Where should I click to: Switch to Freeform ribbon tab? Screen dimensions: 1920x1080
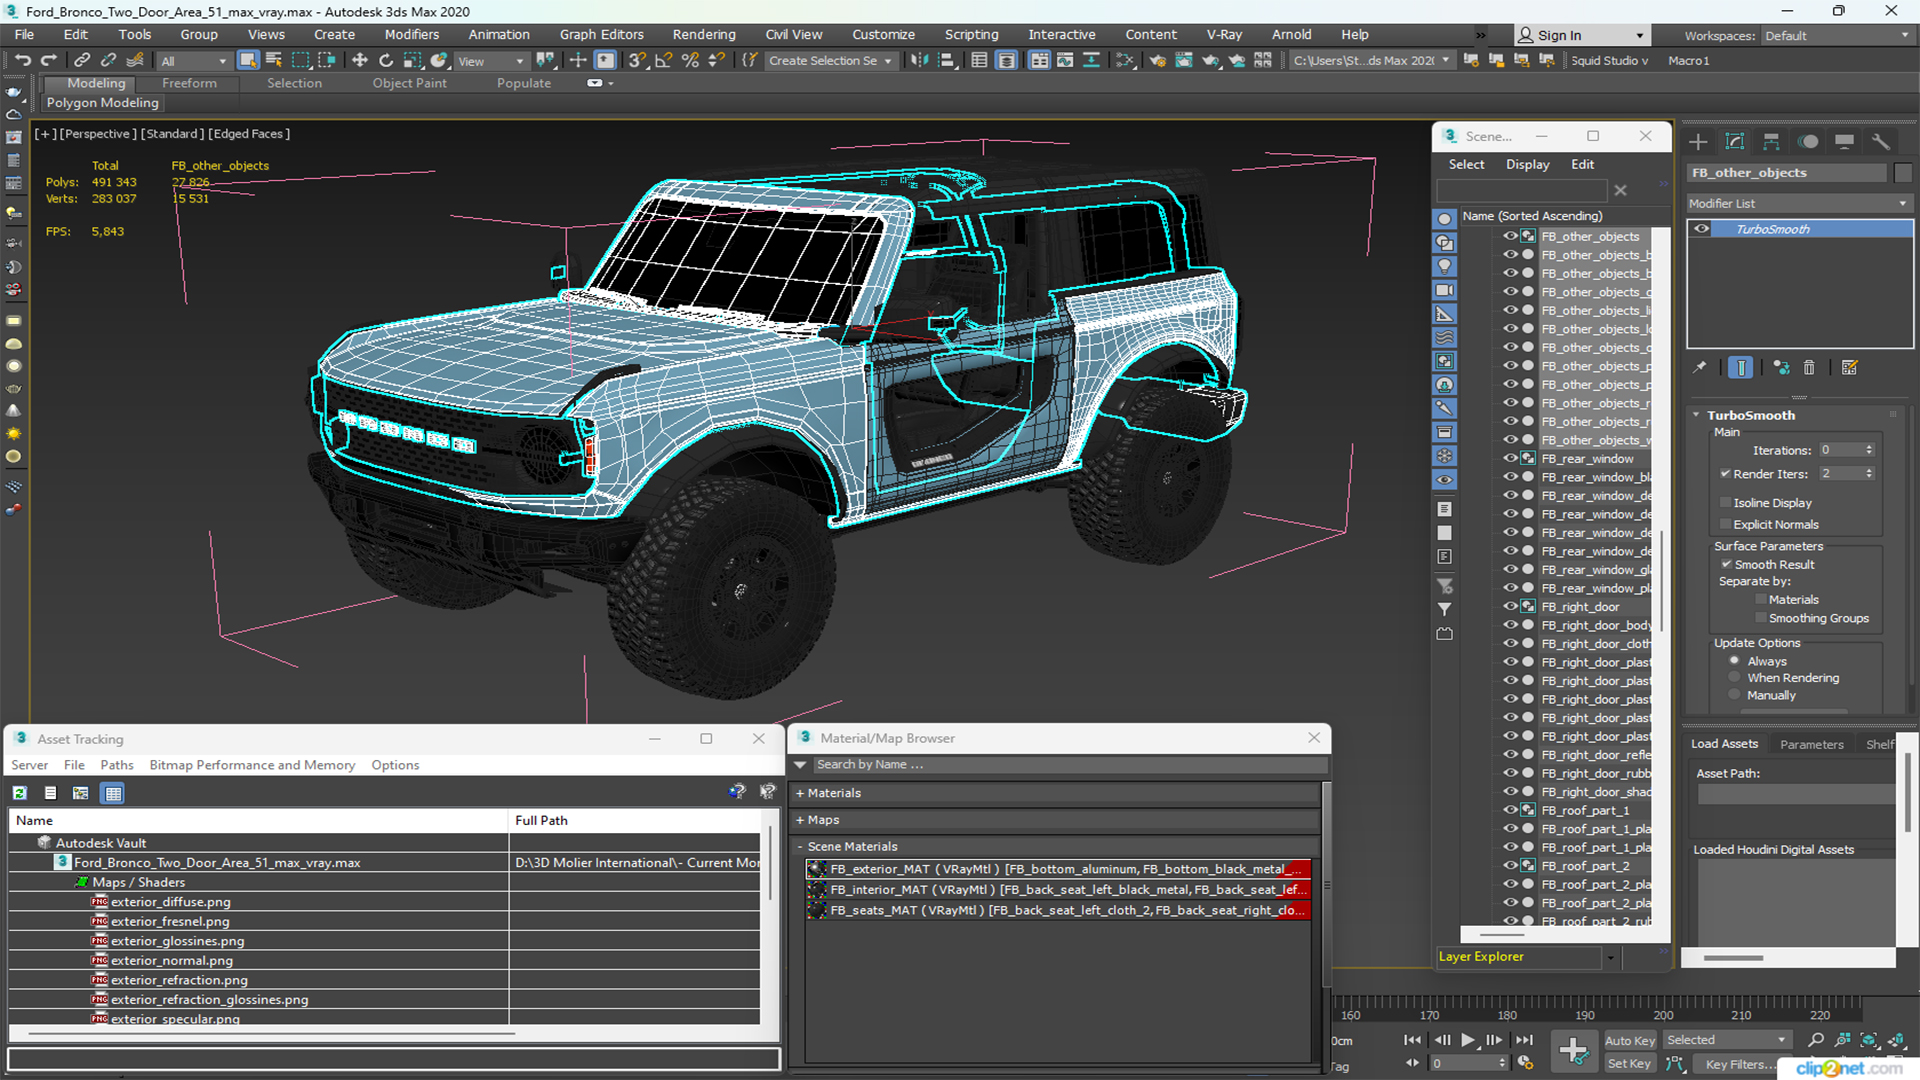tap(189, 83)
